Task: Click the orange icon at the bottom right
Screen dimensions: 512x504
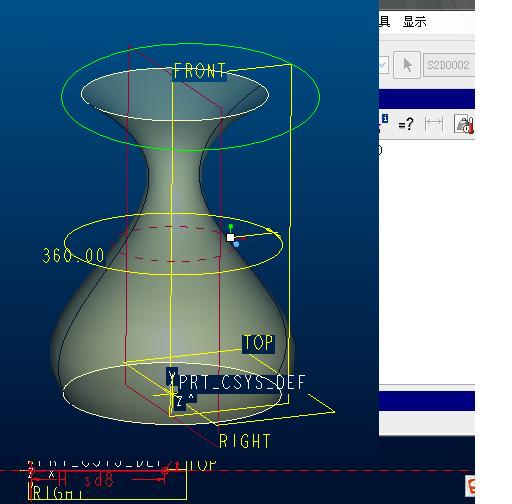Action: click(x=470, y=486)
